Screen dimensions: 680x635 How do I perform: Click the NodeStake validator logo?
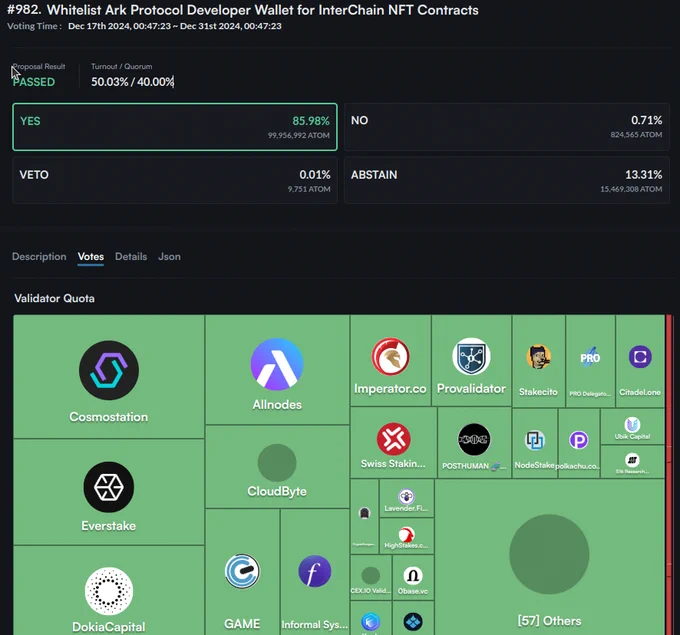(x=535, y=440)
